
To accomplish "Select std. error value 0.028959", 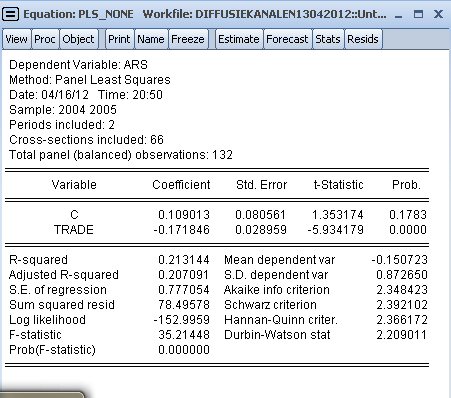I will click(x=261, y=230).
